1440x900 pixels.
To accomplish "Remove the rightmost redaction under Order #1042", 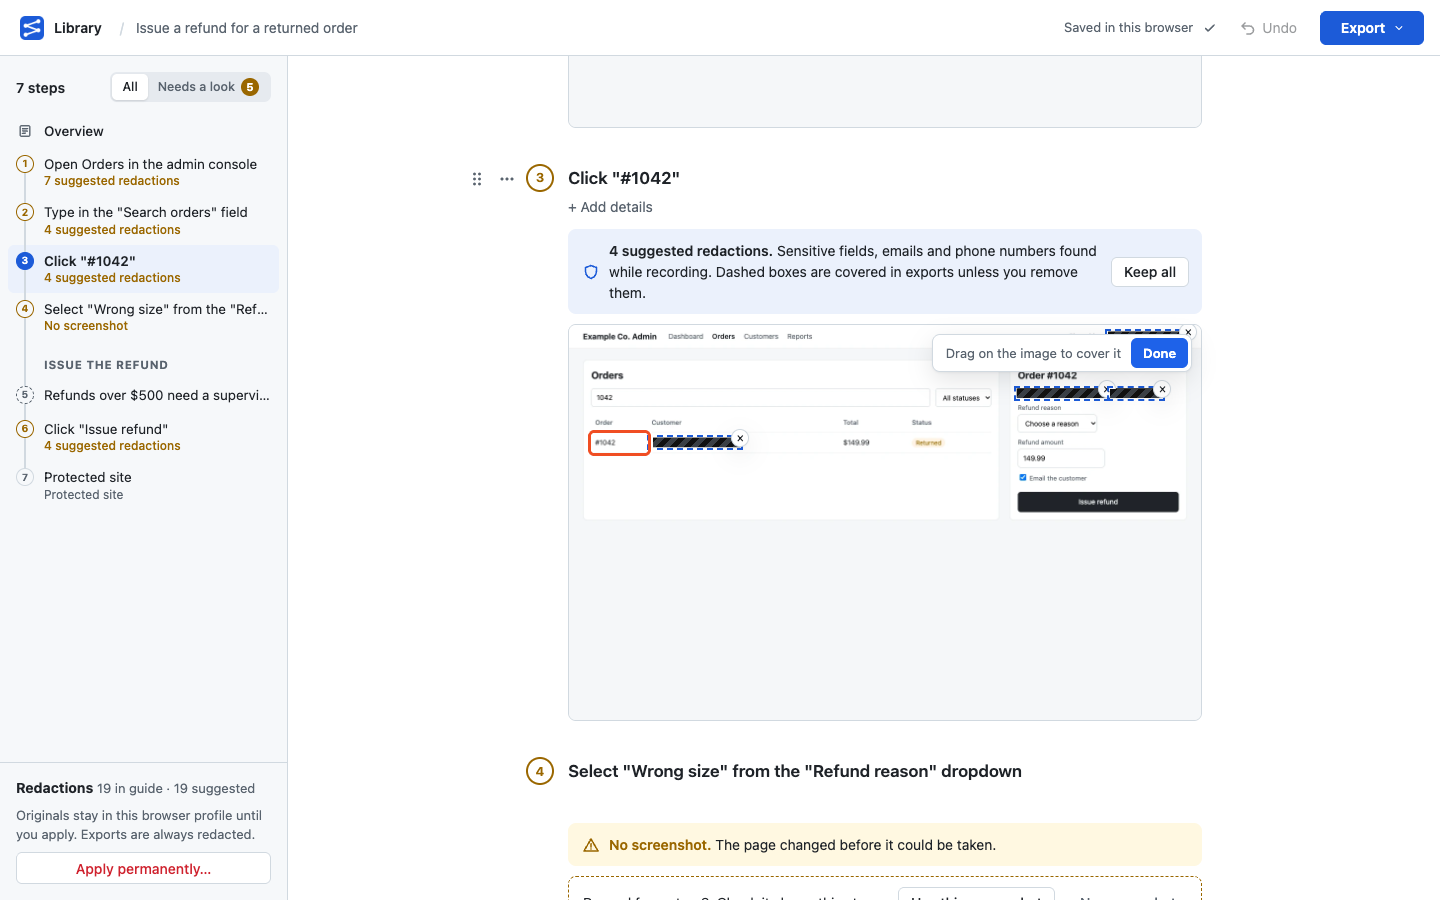I will (1162, 389).
